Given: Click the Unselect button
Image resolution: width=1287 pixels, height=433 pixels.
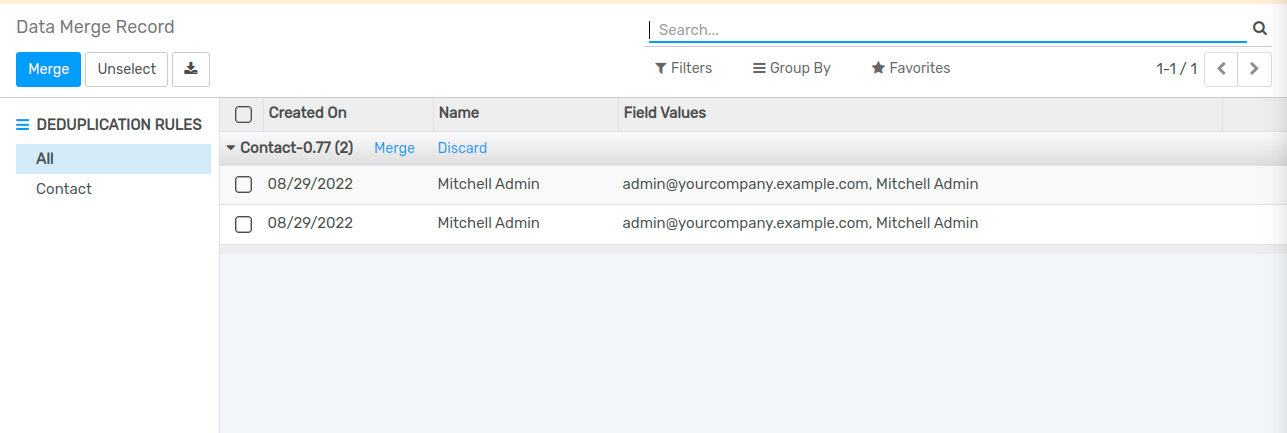Looking at the screenshot, I should 127,69.
